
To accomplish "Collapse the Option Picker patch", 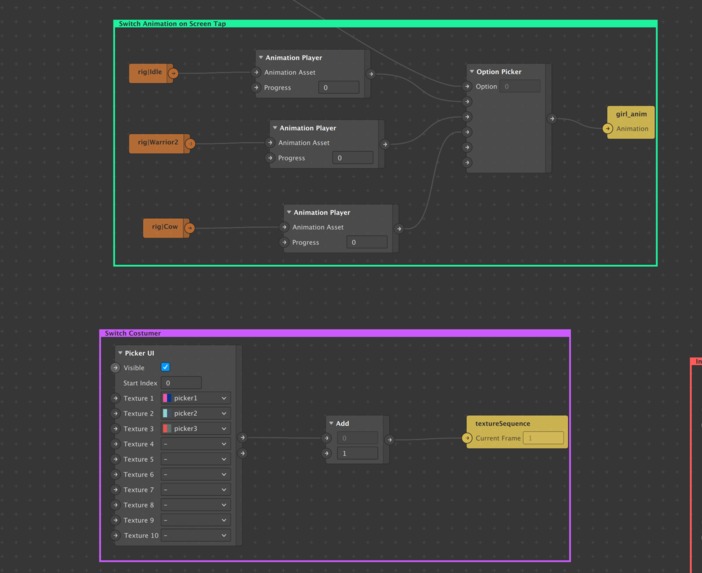I will (x=472, y=71).
